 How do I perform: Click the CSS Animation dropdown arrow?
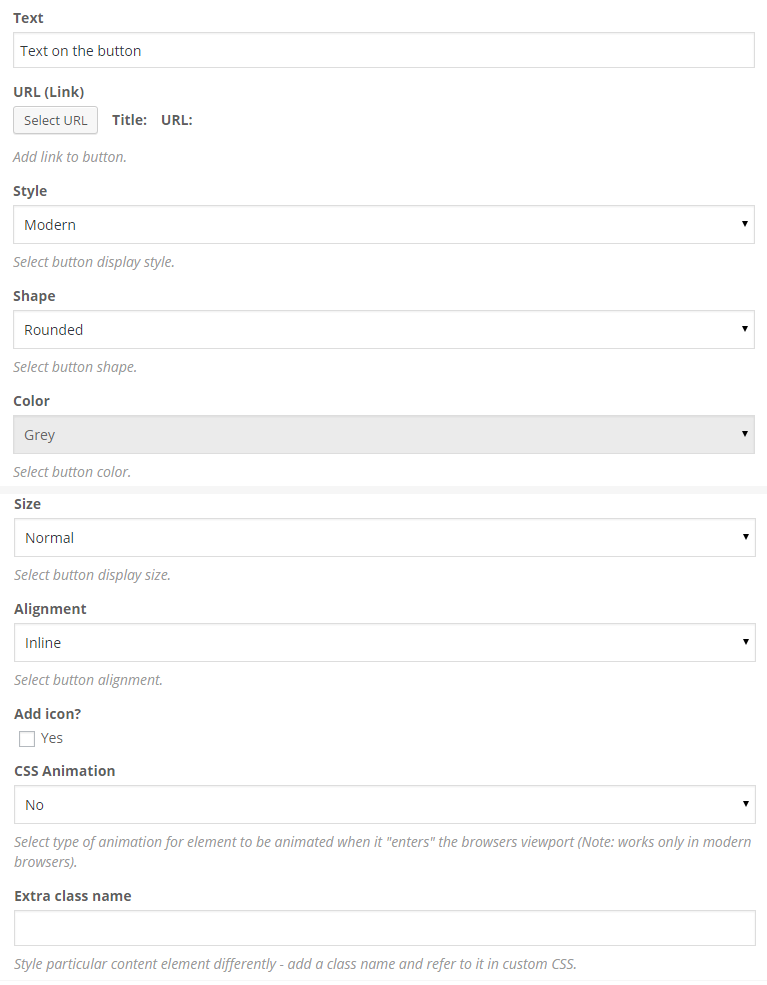pos(746,804)
